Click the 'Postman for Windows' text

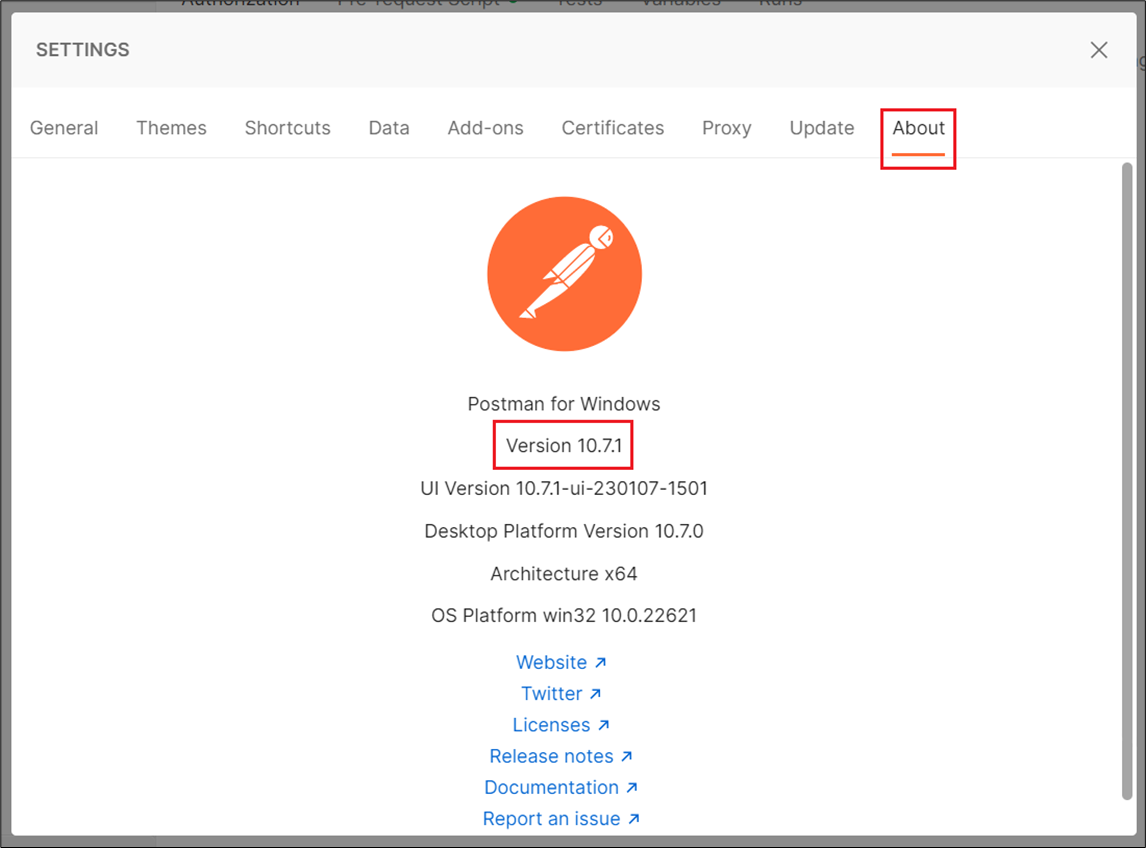click(x=563, y=404)
